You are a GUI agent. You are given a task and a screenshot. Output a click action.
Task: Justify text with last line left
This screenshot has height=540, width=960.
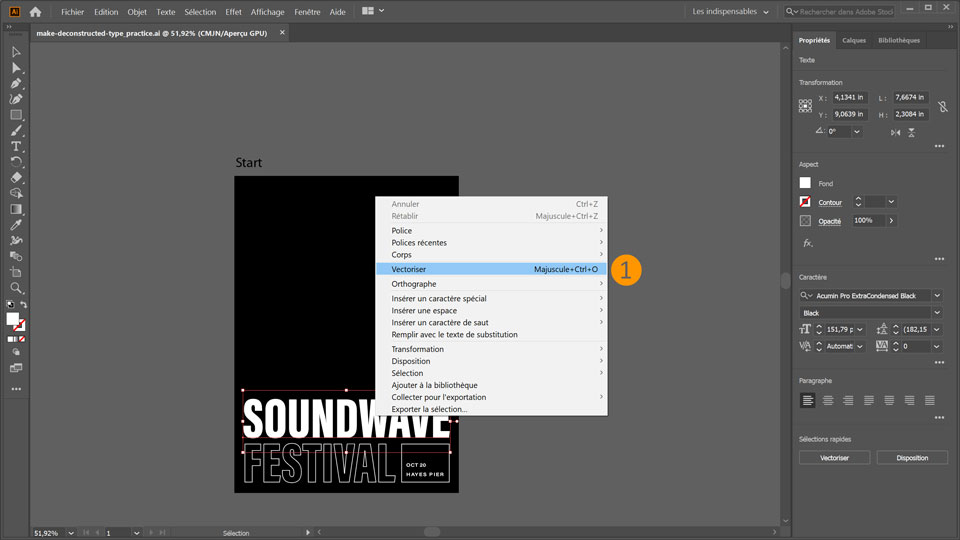coord(869,400)
